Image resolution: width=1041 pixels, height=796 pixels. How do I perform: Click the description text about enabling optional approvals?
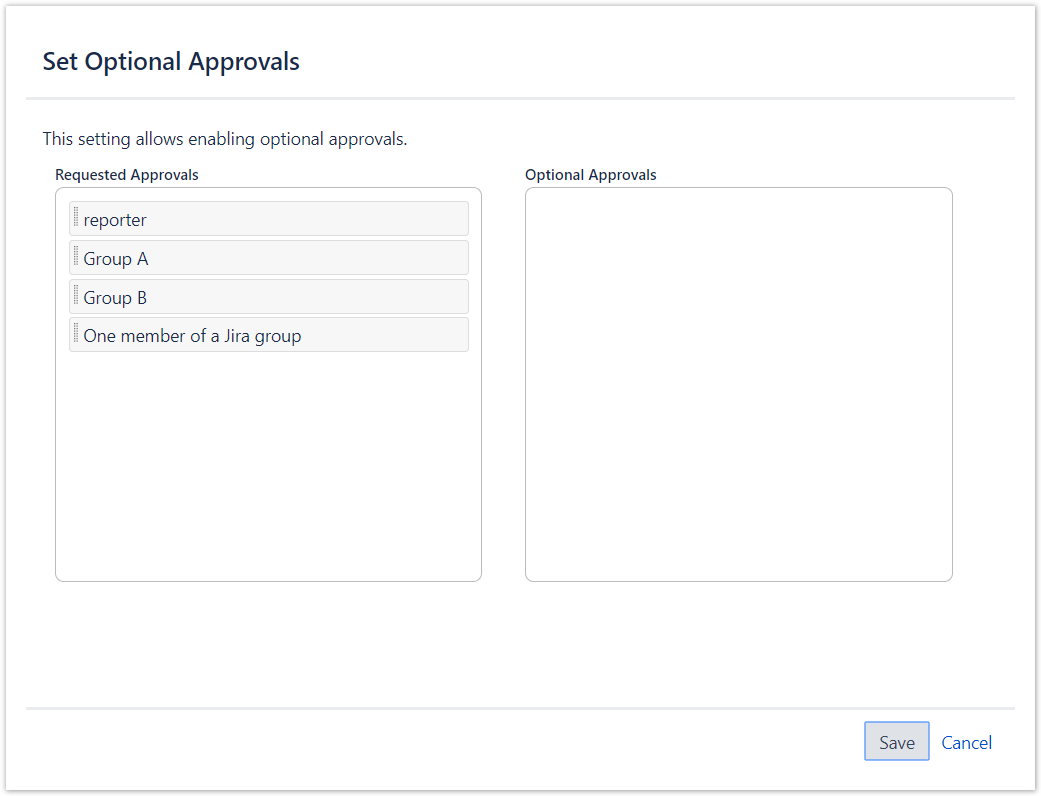point(225,139)
